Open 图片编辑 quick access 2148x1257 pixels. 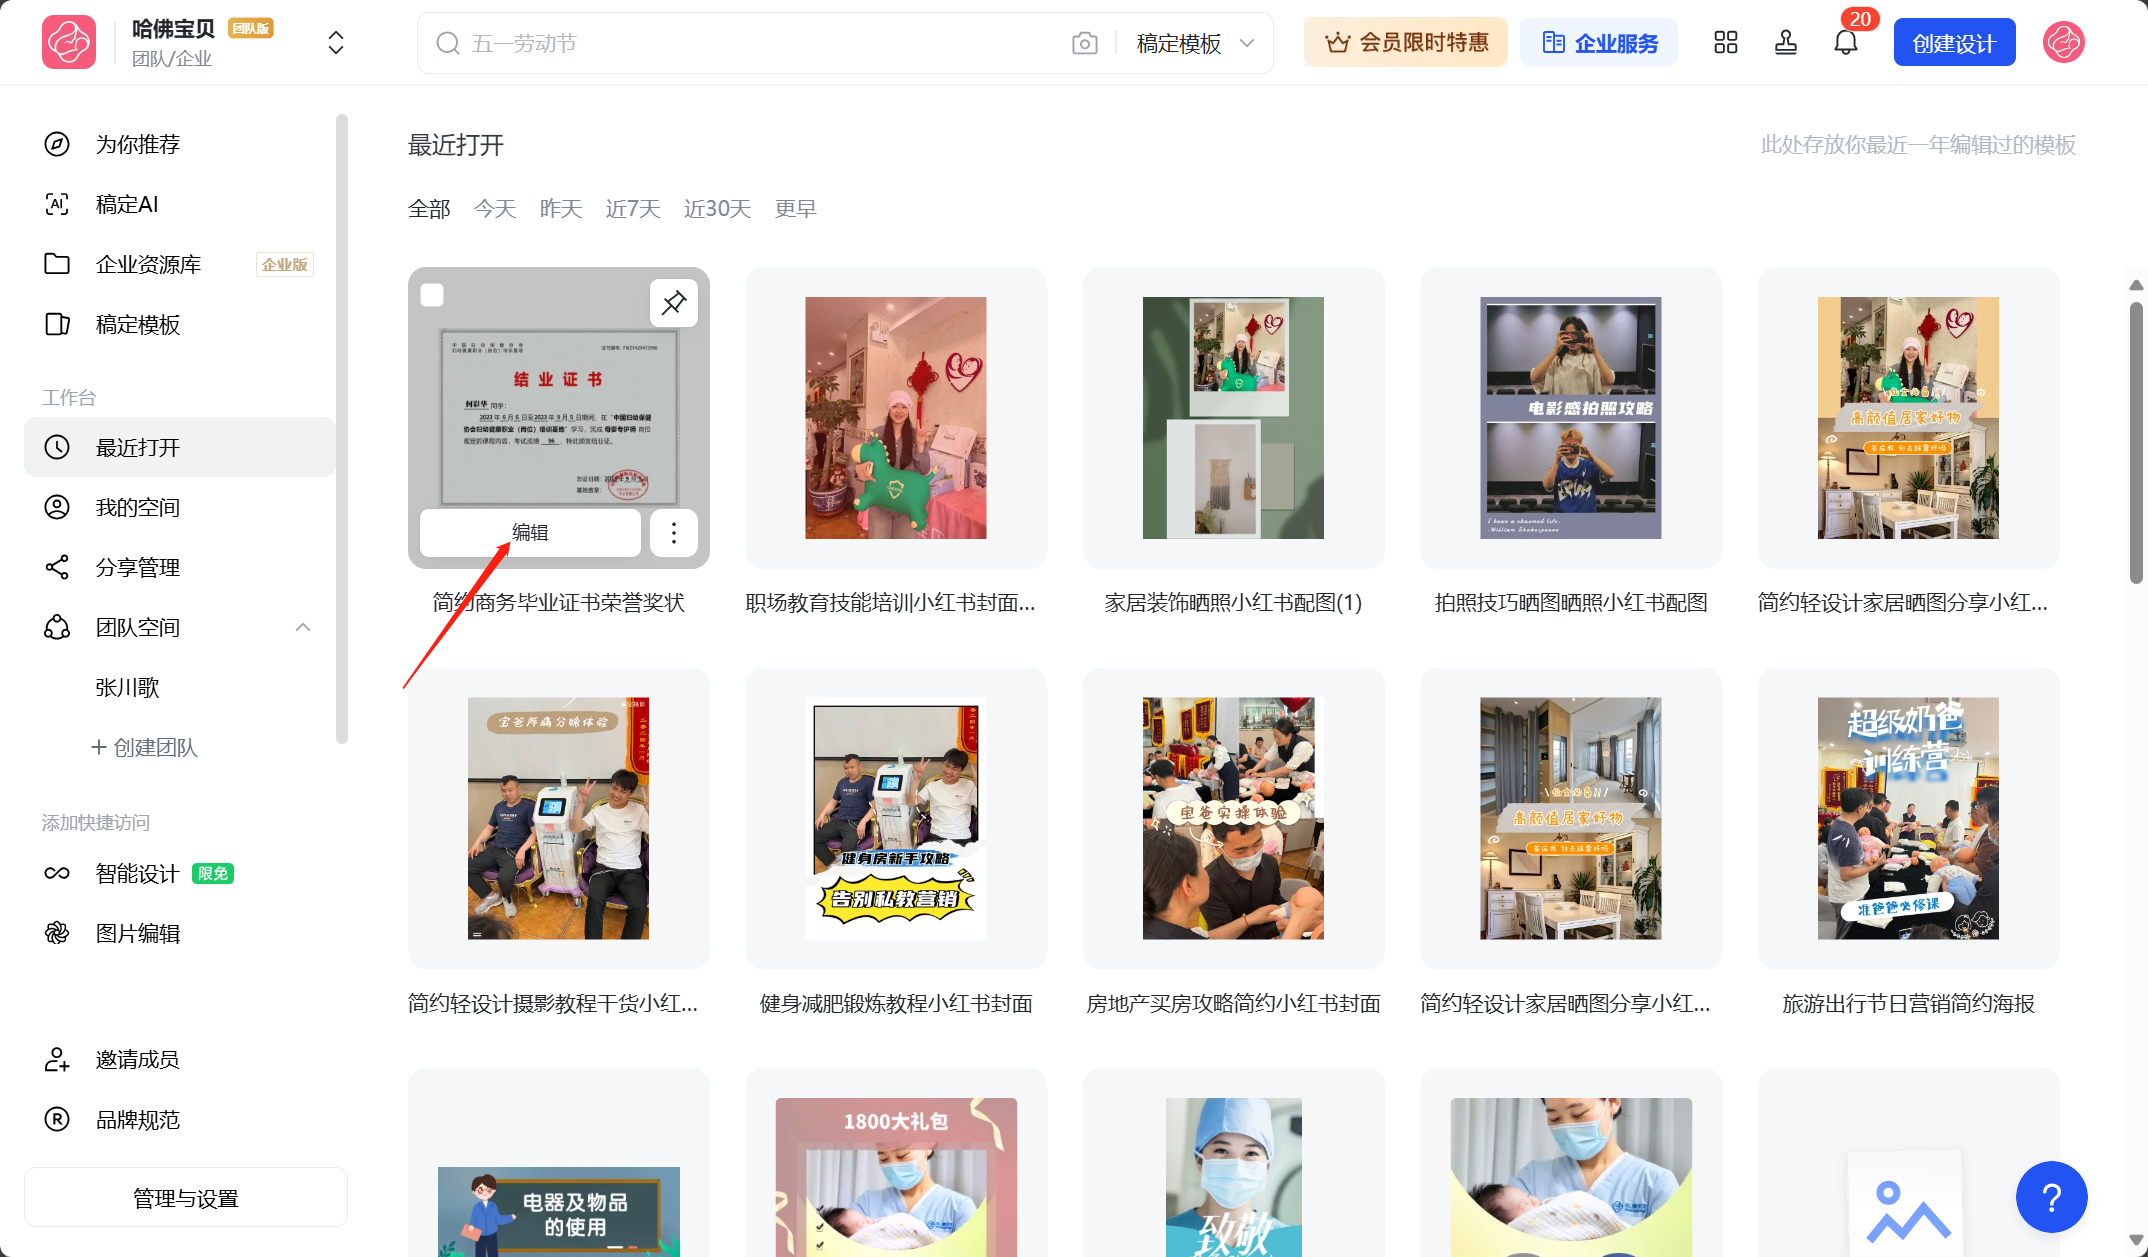(x=137, y=933)
